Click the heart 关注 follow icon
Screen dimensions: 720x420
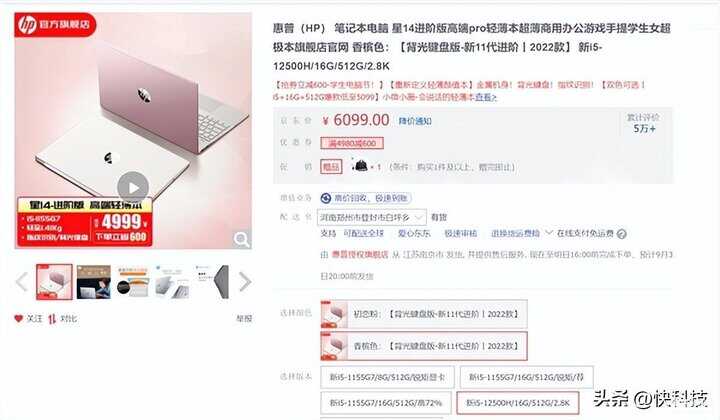click(18, 318)
